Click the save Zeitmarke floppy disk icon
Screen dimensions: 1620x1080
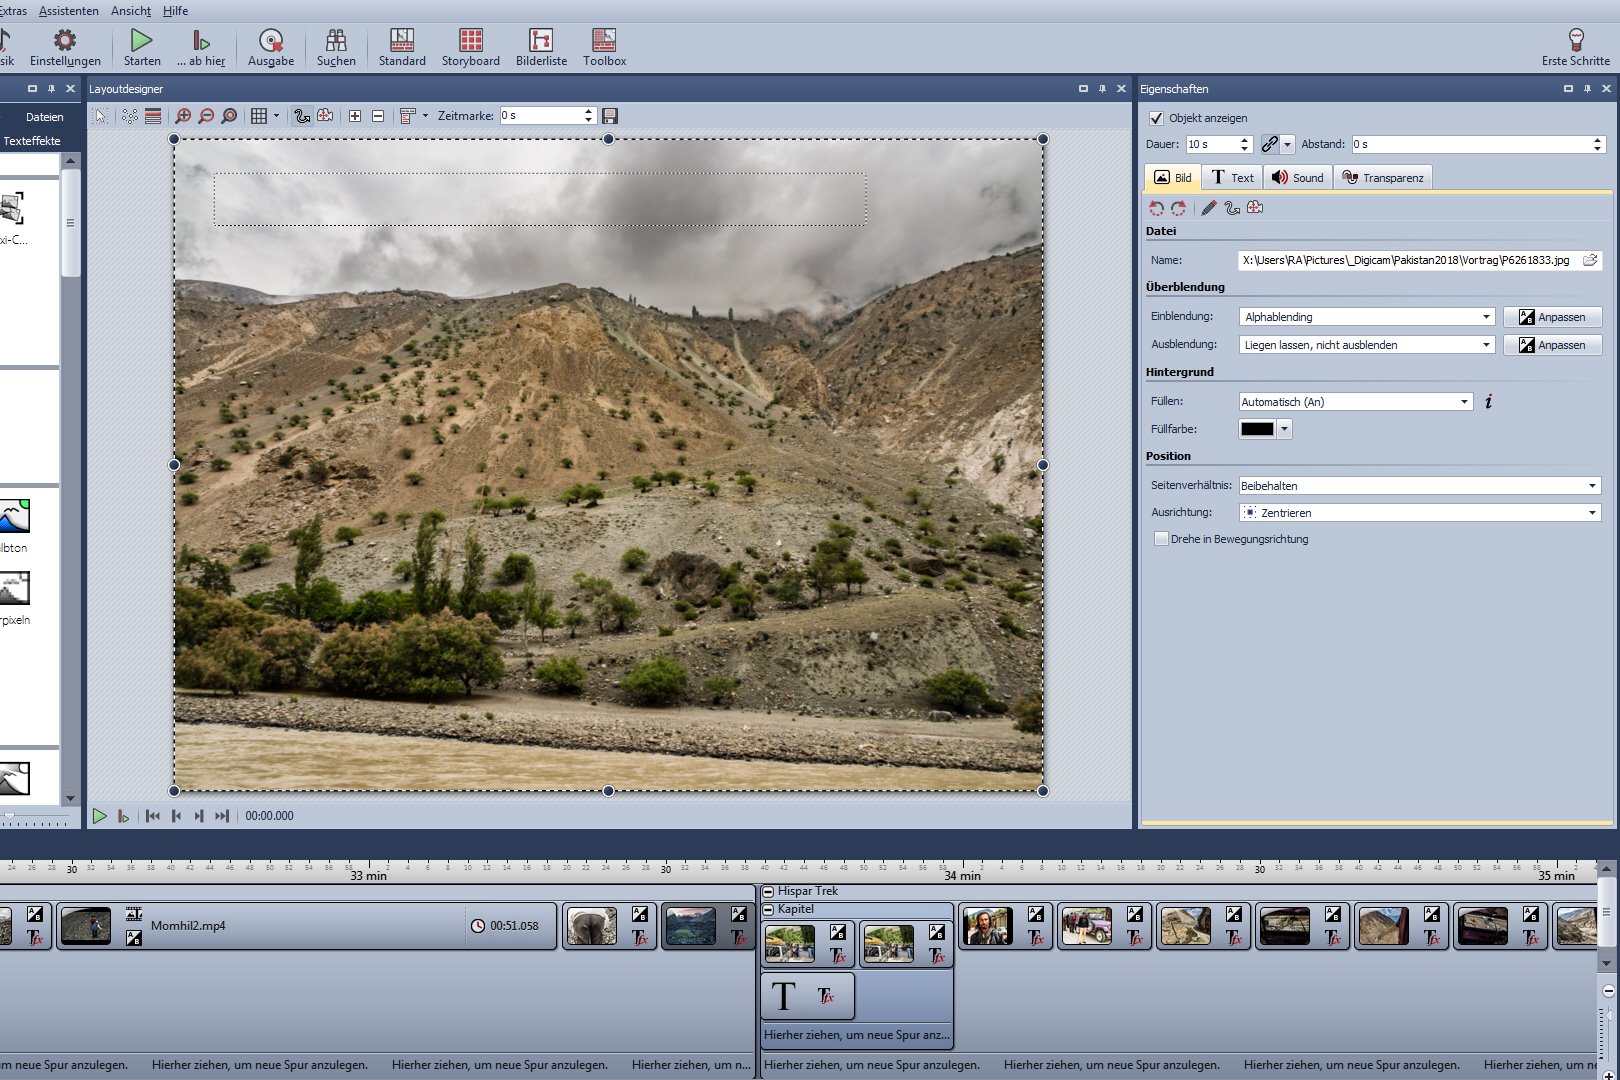tap(610, 116)
